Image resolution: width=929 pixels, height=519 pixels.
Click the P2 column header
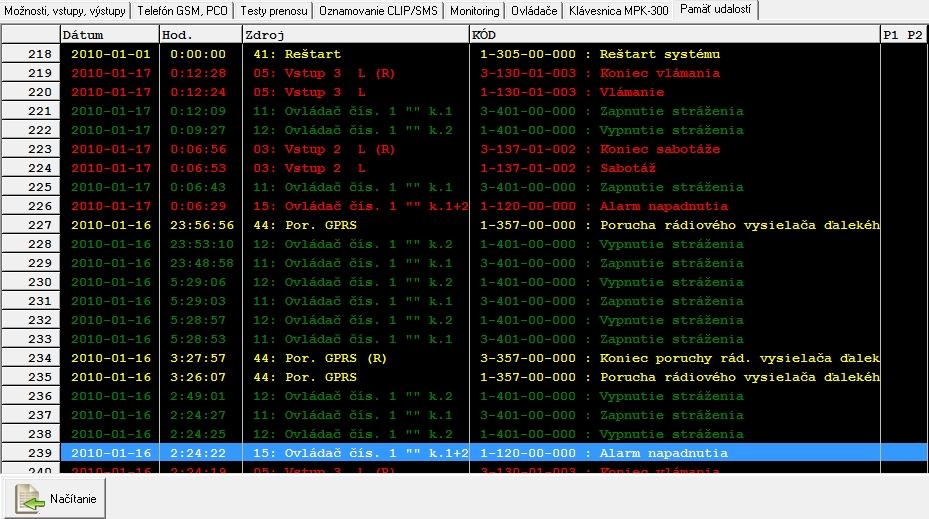[915, 35]
